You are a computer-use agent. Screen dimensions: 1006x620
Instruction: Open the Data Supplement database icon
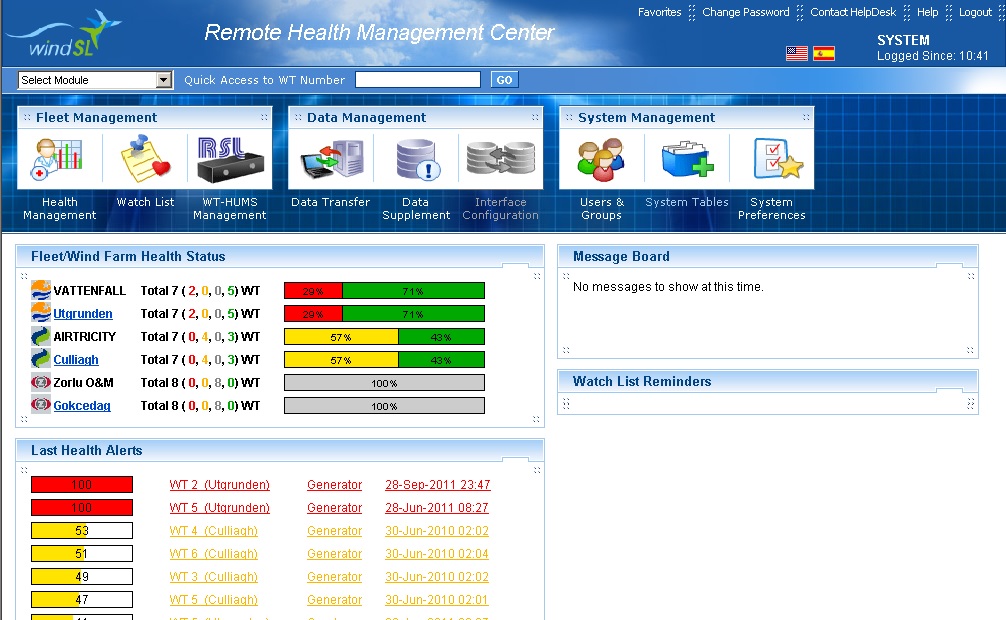pyautogui.click(x=416, y=159)
